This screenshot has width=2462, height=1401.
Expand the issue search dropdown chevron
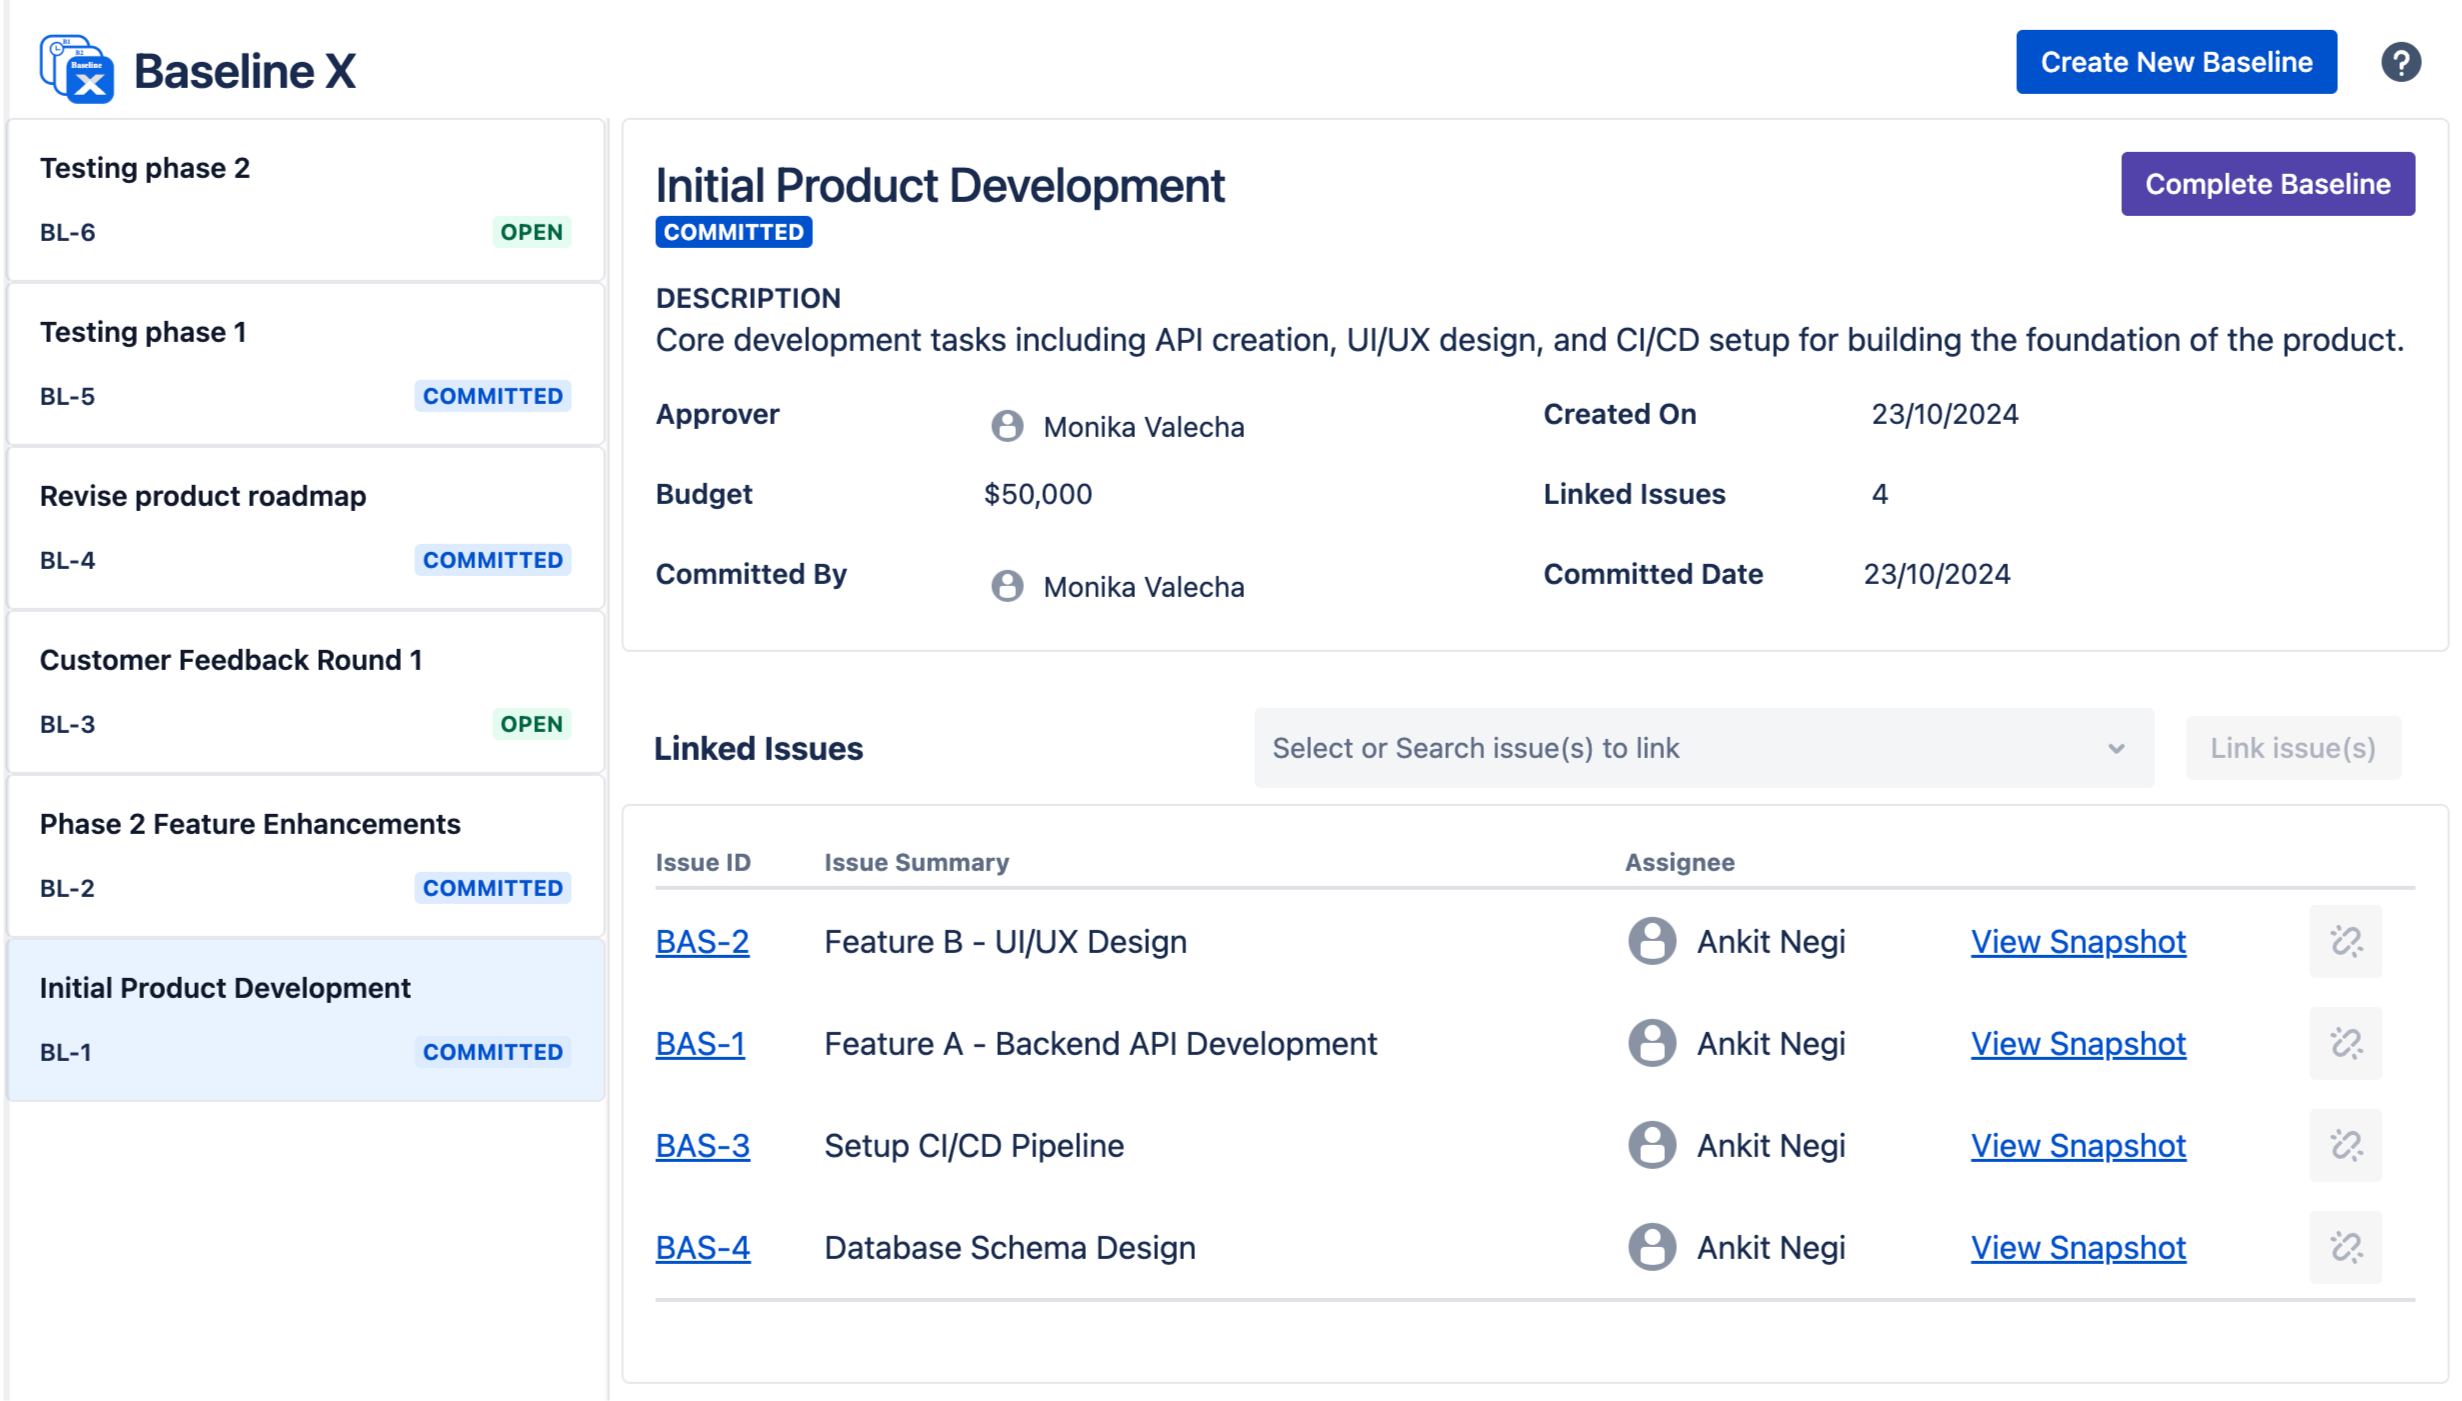2116,748
